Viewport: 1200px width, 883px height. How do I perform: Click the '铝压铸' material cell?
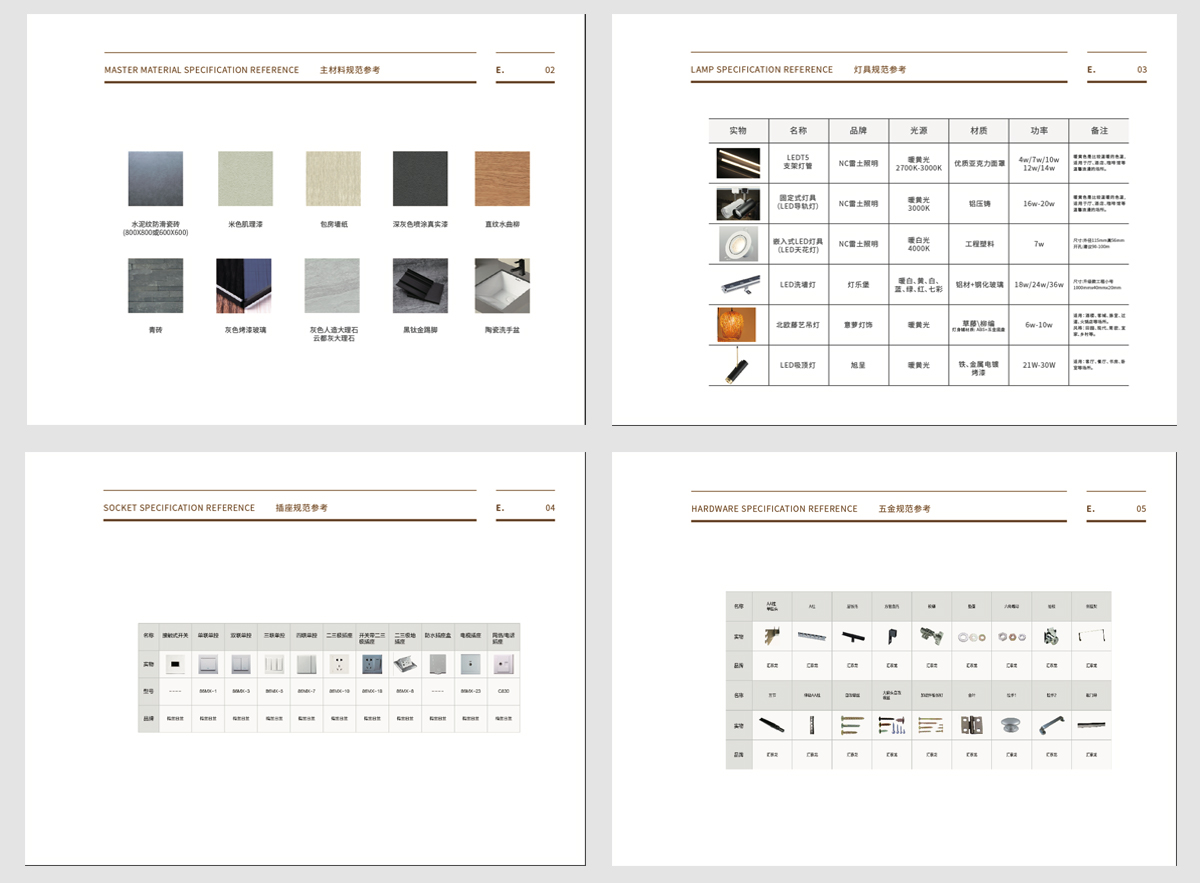click(x=979, y=204)
